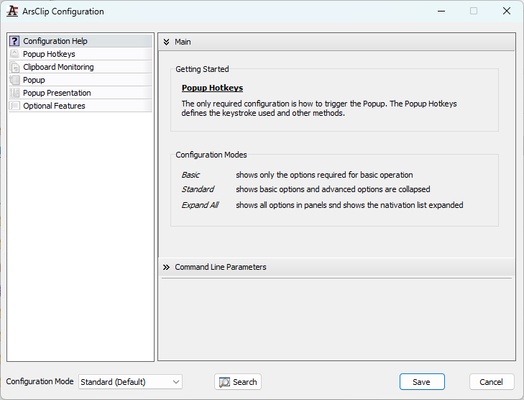Click the 'Basic' mode description label

coord(190,175)
